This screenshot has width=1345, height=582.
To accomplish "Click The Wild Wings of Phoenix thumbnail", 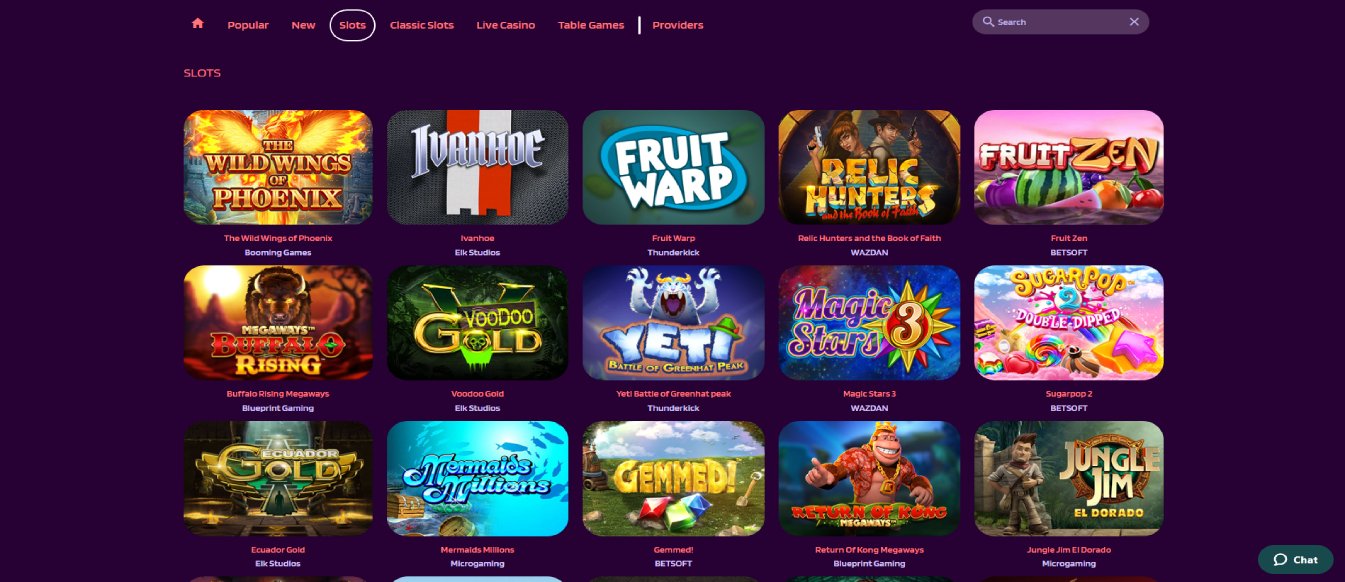I will pyautogui.click(x=278, y=167).
